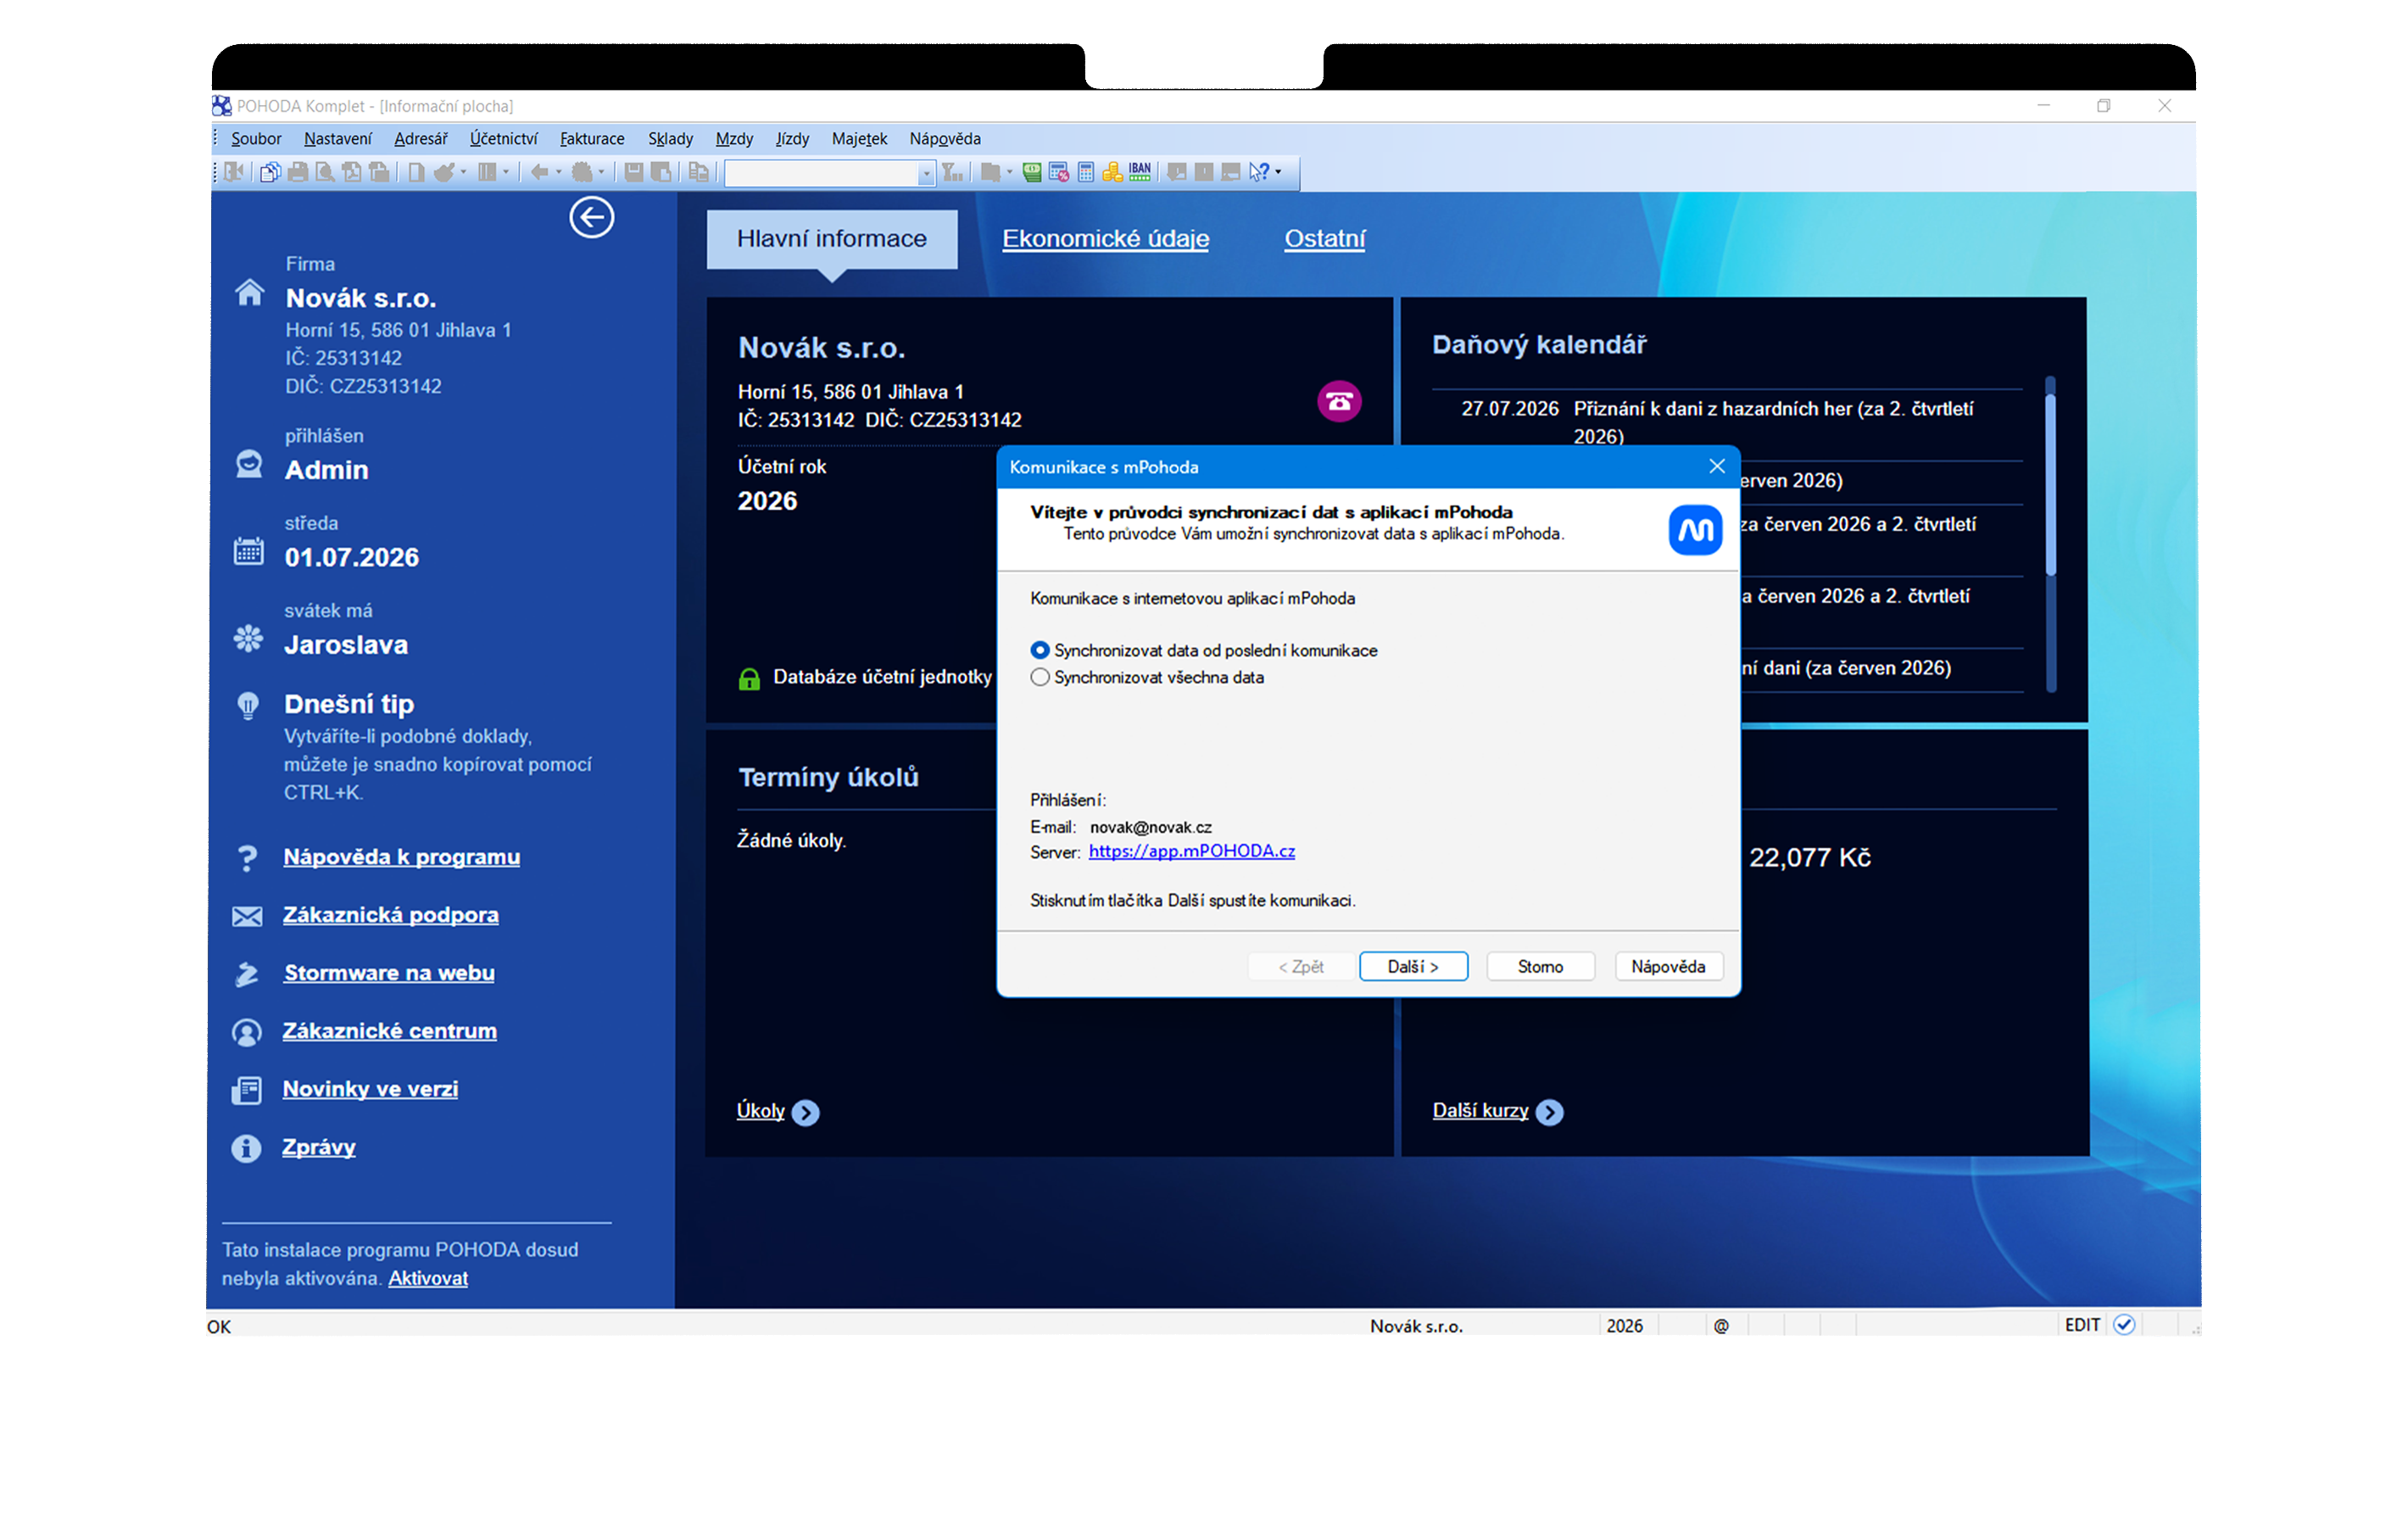
Task: Open the Zprávy link
Action: pyautogui.click(x=319, y=1147)
